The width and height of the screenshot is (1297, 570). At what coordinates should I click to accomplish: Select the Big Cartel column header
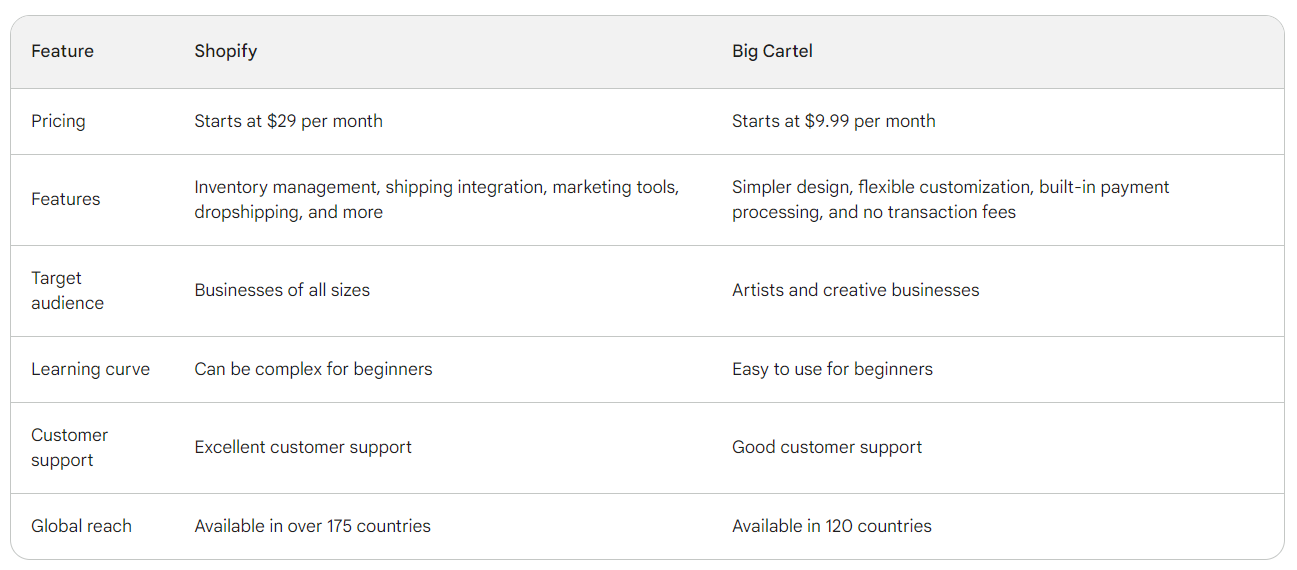772,51
